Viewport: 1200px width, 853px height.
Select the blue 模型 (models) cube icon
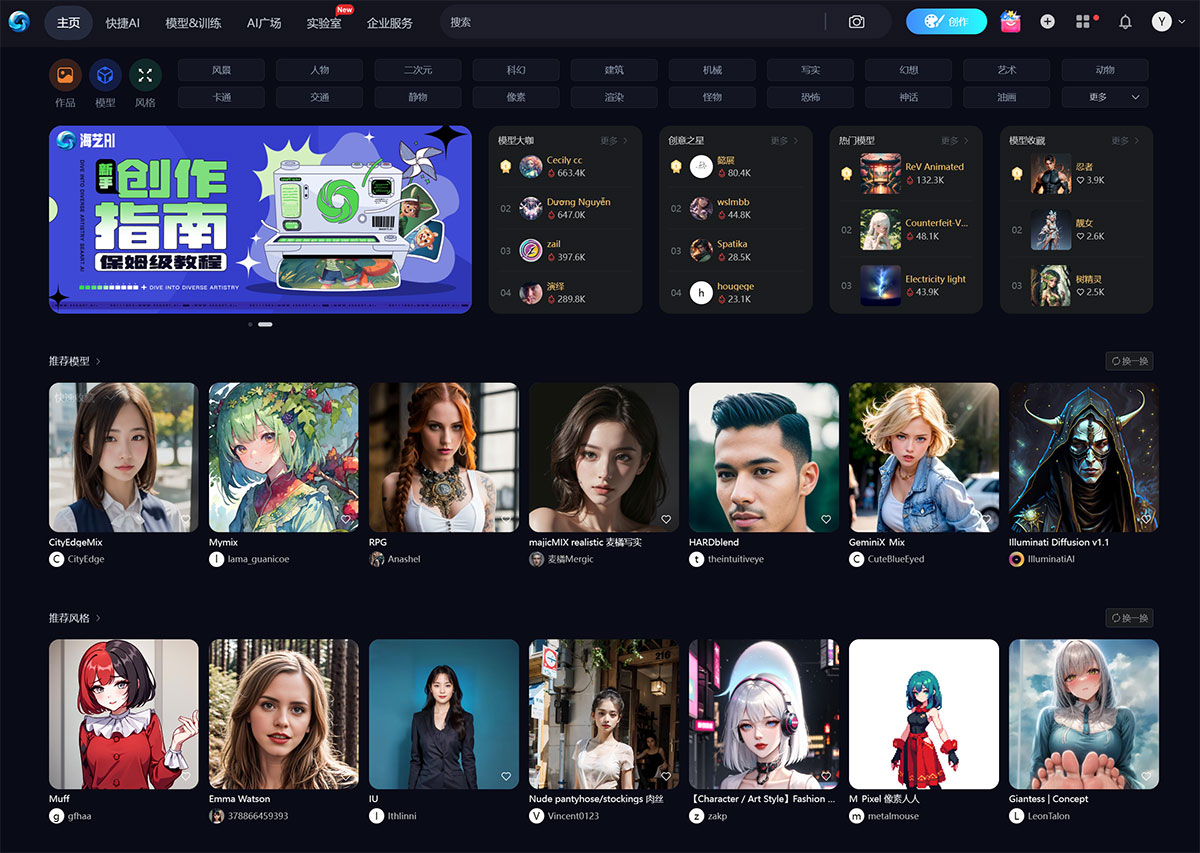click(x=105, y=74)
